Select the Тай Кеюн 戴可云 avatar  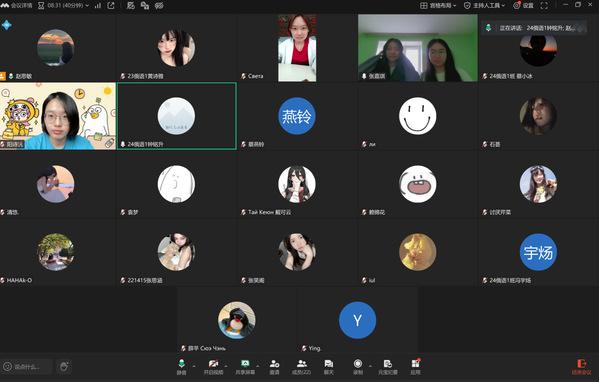pos(297,184)
